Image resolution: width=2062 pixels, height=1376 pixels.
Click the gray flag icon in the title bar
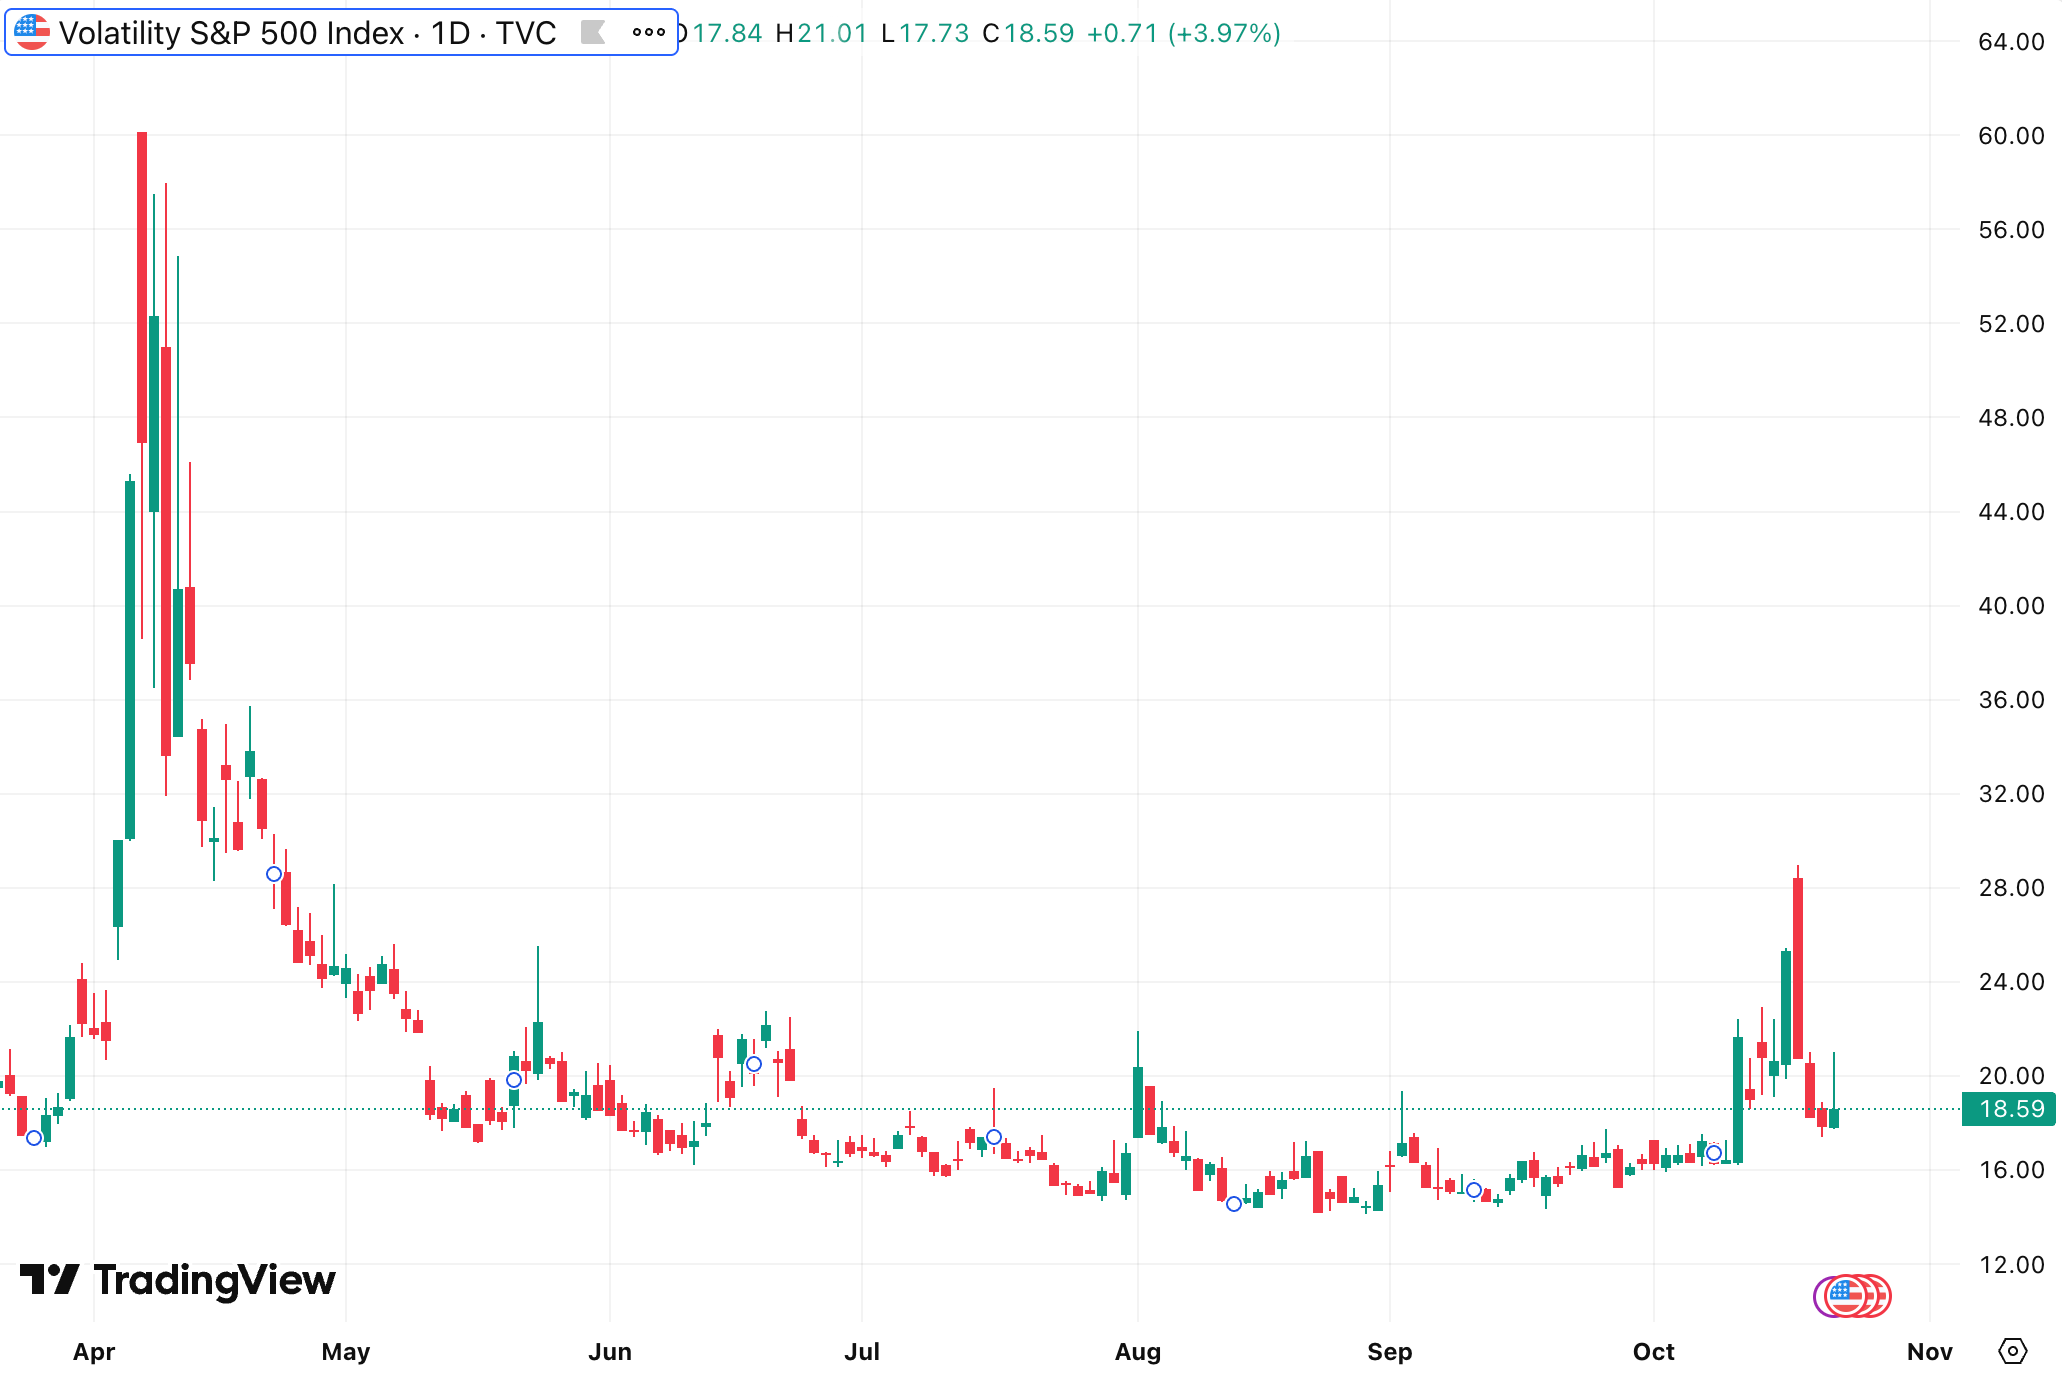click(593, 33)
